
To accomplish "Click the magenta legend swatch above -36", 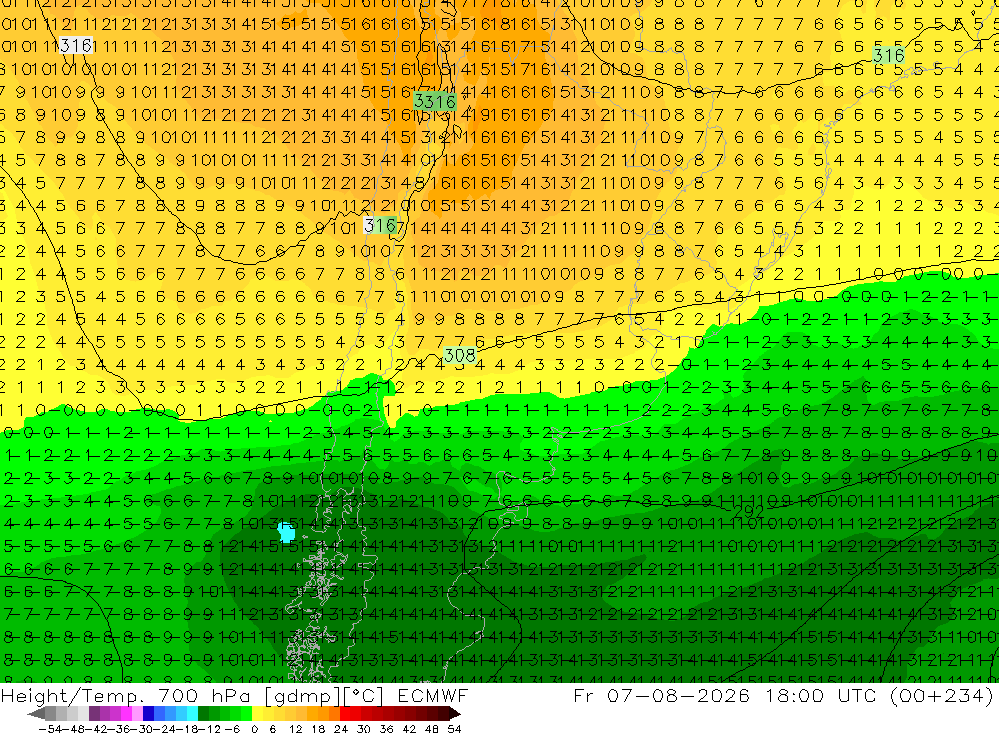I will click(x=126, y=714).
